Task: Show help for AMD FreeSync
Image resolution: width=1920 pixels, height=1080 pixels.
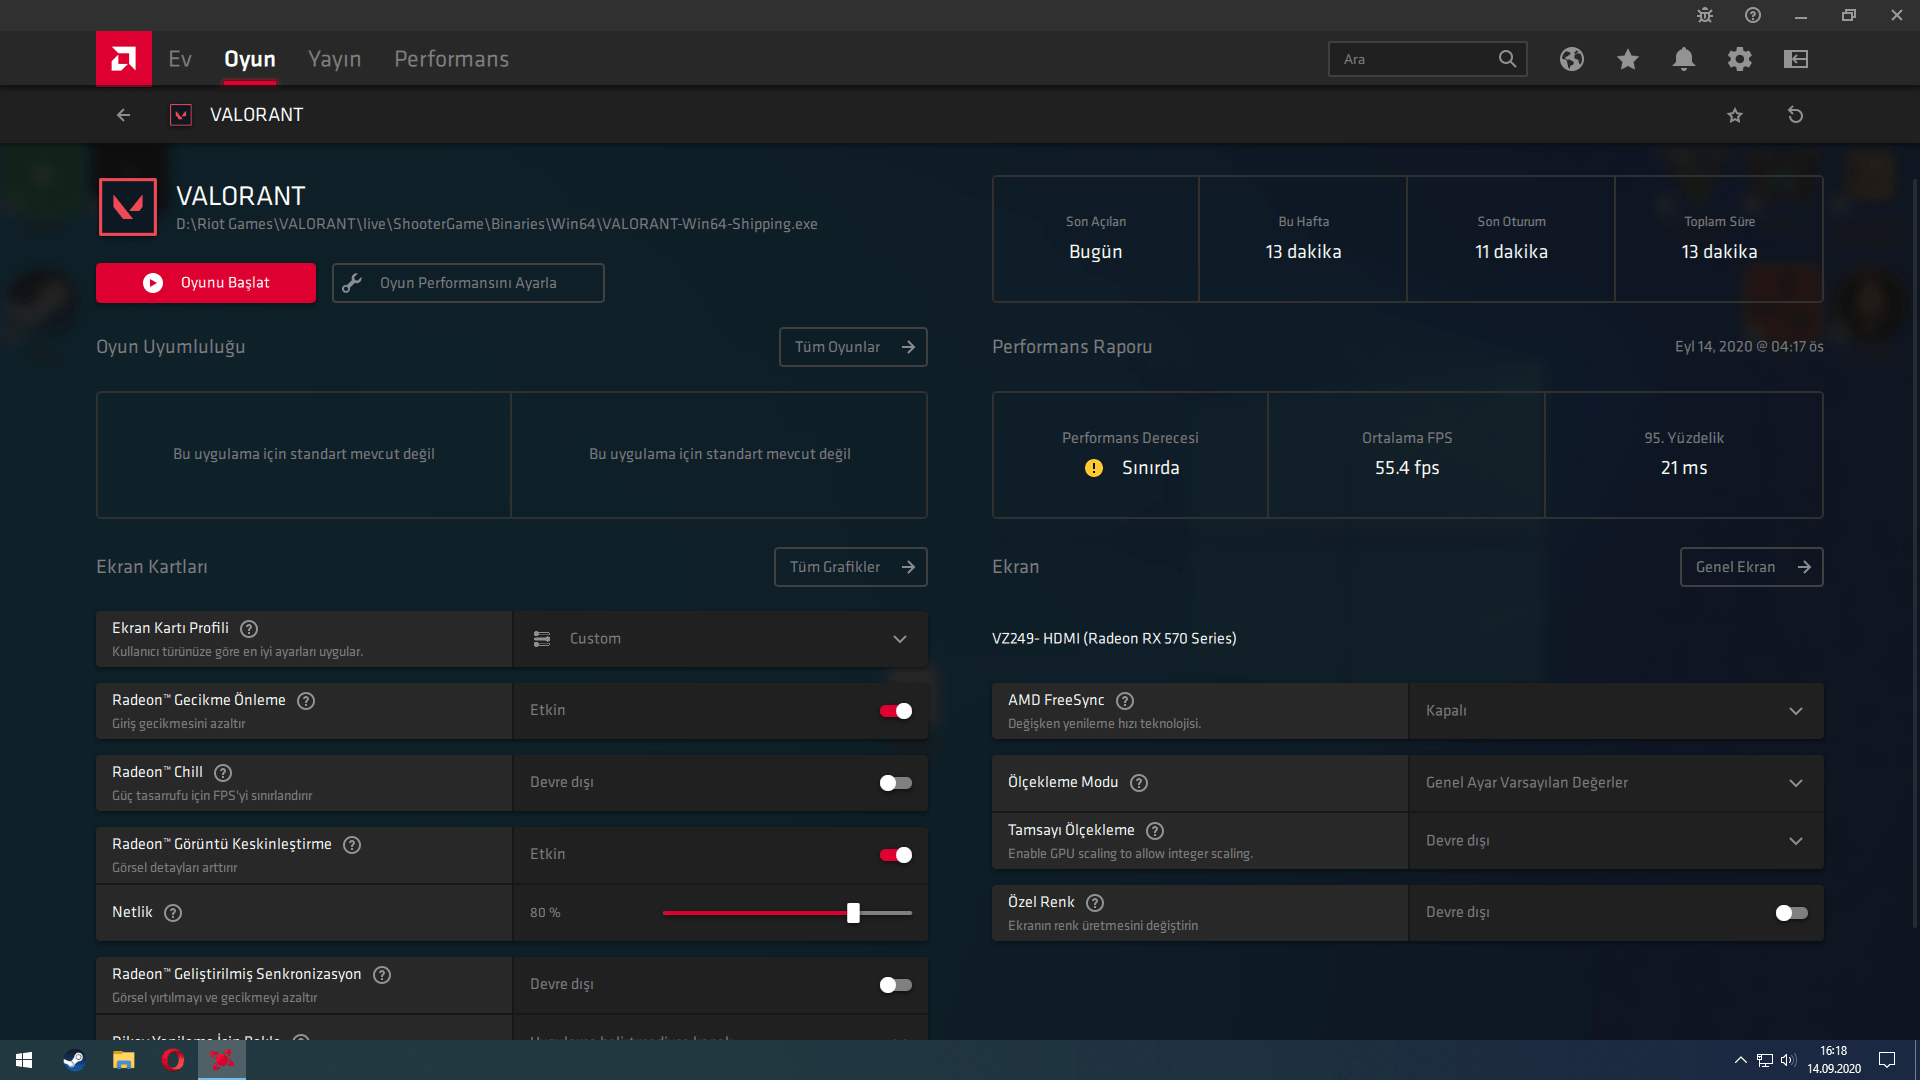Action: tap(1125, 701)
